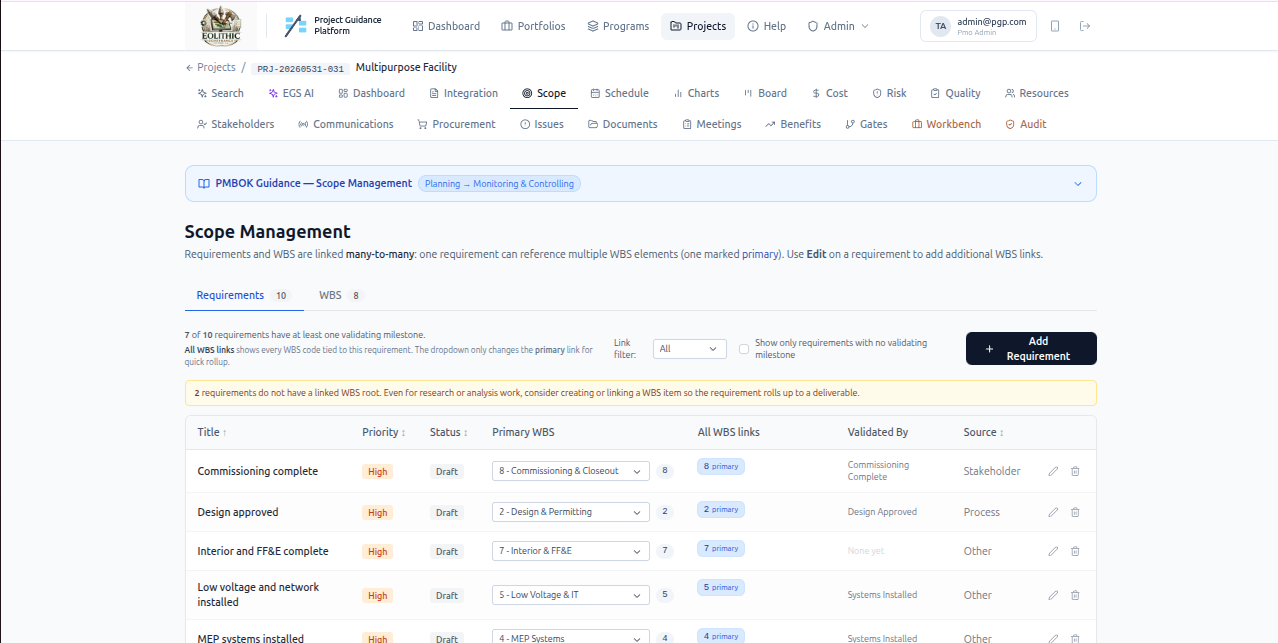Edit the Interior and FF&E complete requirement

1053,551
